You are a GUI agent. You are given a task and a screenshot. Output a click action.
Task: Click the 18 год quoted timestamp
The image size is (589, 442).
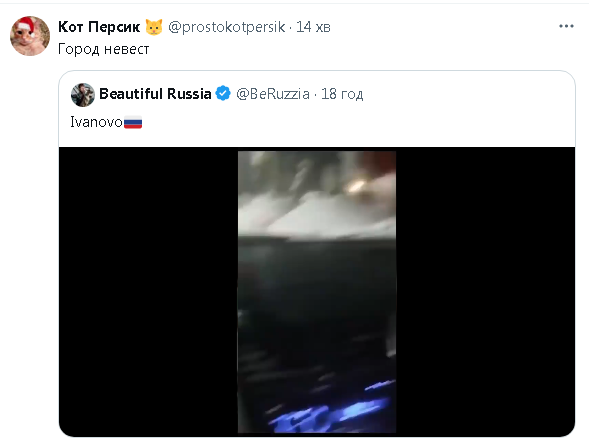click(342, 94)
